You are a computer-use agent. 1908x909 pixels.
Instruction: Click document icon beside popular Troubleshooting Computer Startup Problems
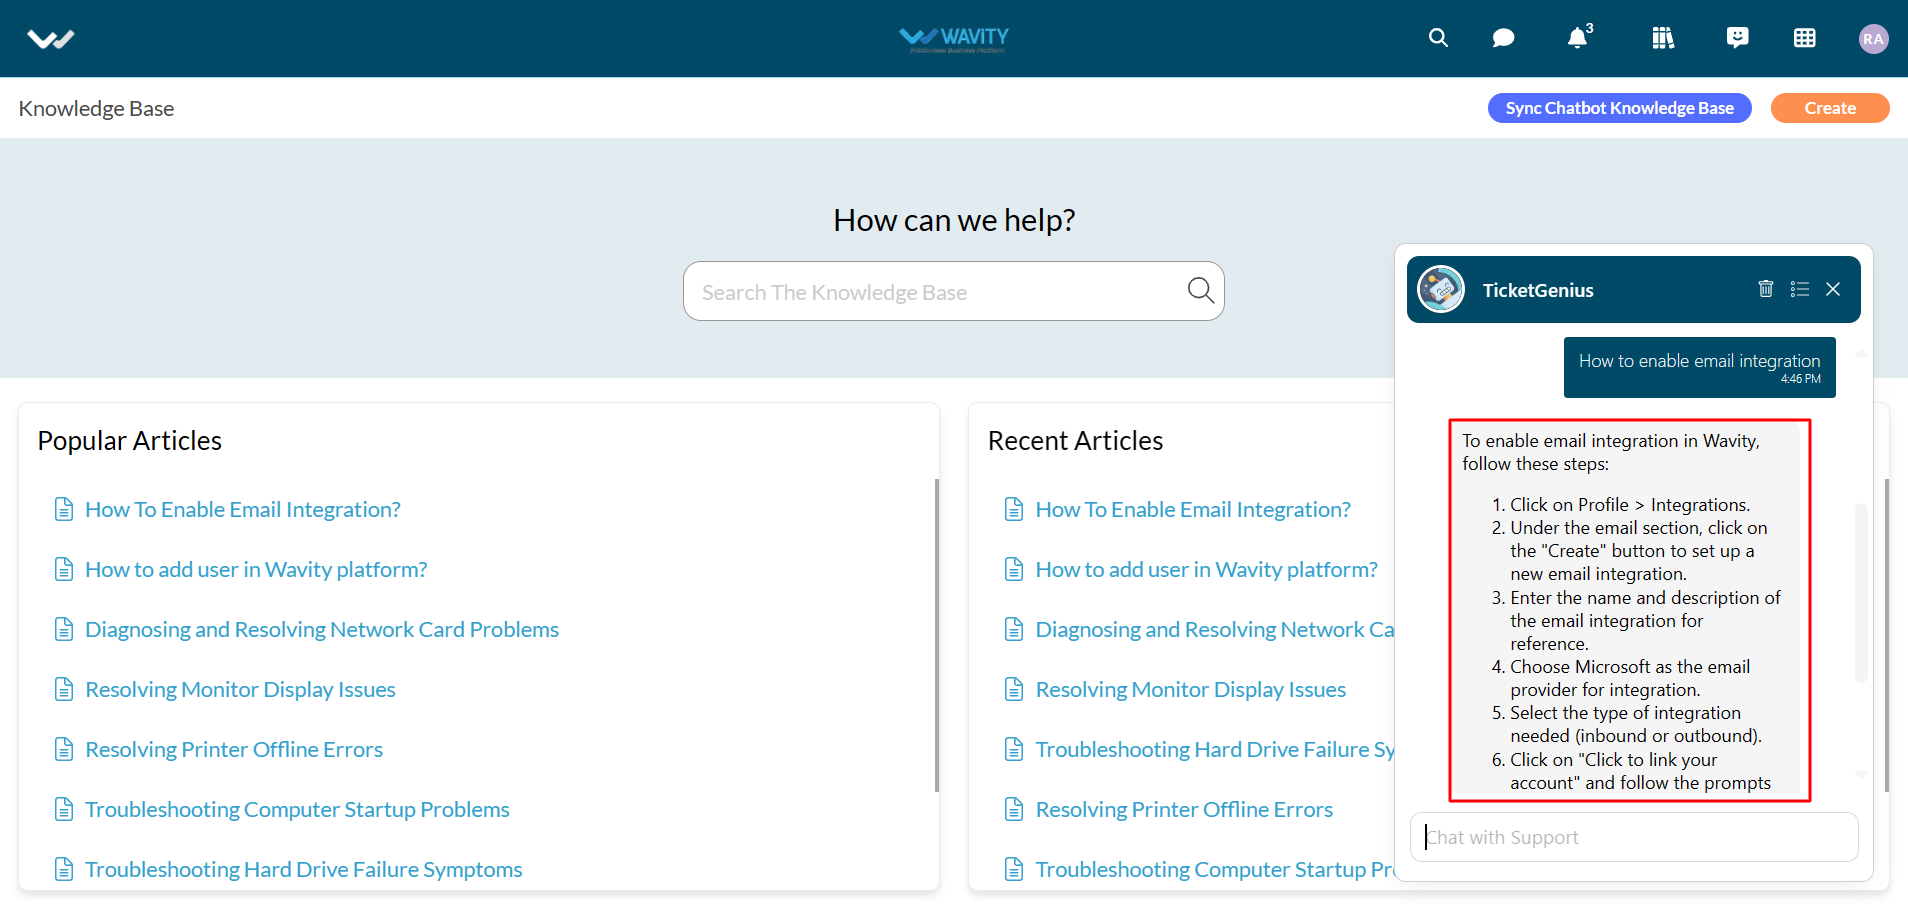(64, 809)
